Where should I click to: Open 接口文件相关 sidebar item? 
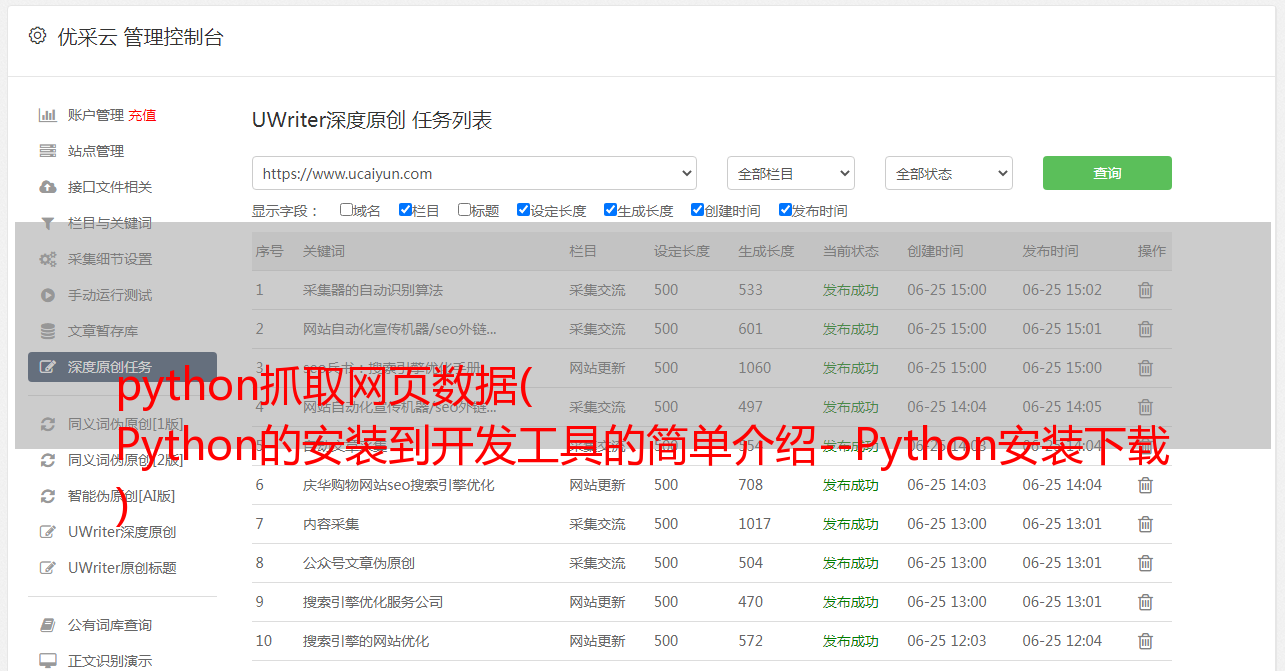point(110,187)
